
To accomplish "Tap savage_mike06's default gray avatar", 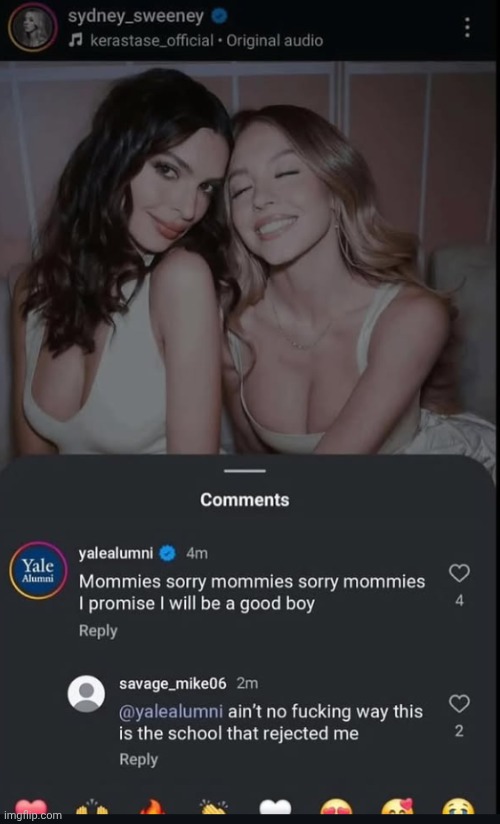I will pyautogui.click(x=86, y=694).
